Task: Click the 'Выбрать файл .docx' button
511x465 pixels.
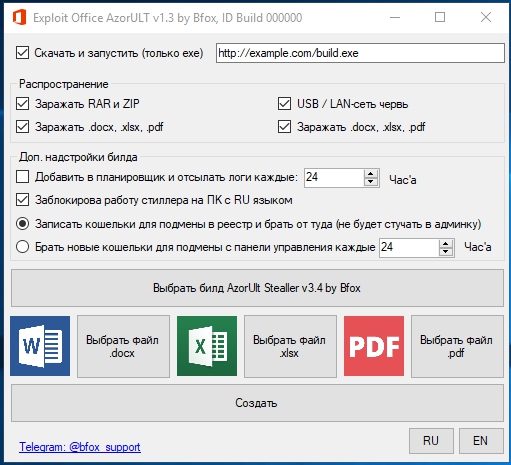Action: tap(123, 346)
